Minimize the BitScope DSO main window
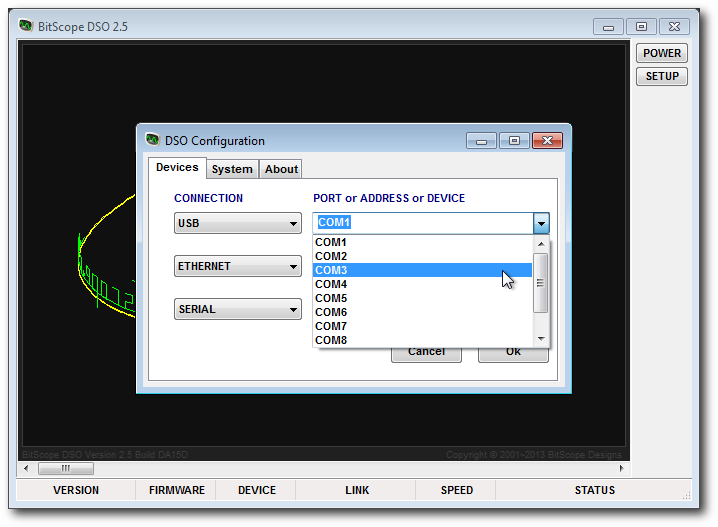Viewport: 718px width, 527px height. 608,27
